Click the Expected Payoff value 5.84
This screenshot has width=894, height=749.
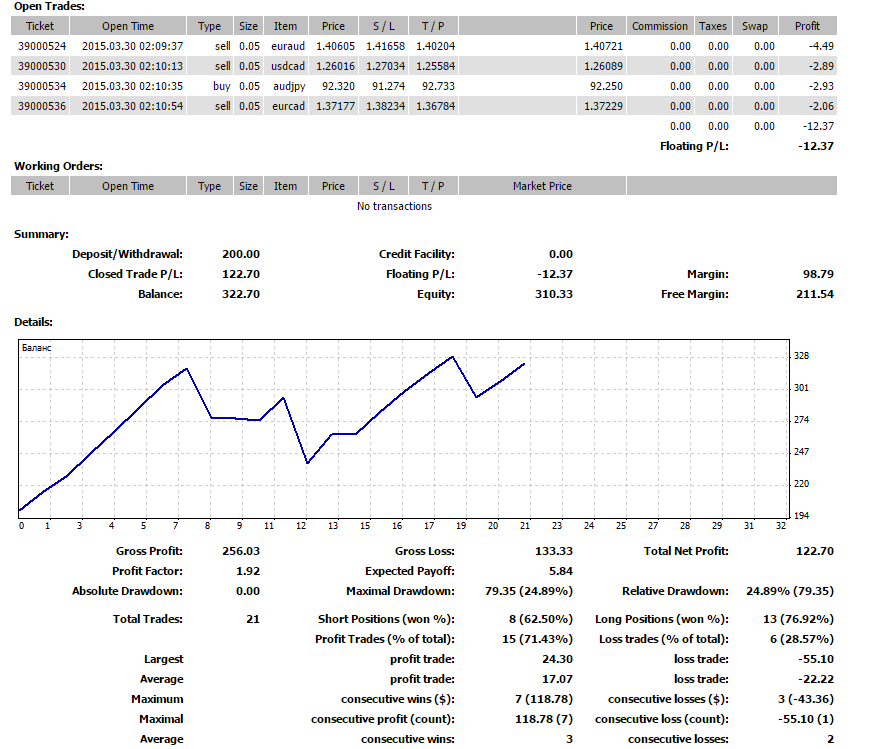[x=560, y=571]
